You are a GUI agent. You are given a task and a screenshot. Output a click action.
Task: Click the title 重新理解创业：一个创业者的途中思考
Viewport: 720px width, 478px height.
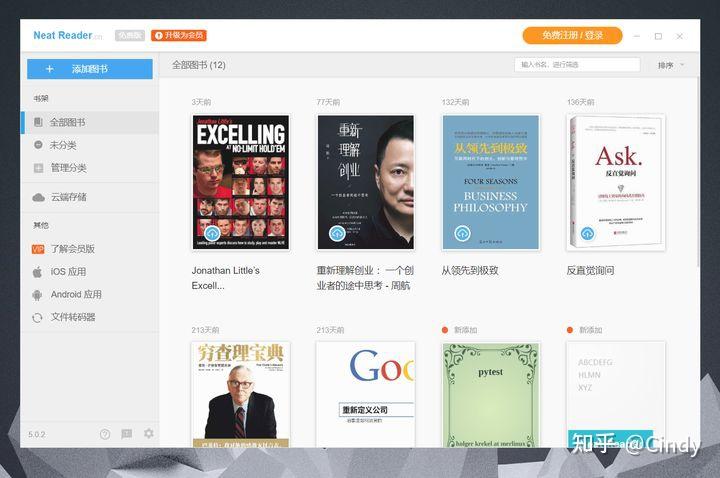click(x=365, y=278)
